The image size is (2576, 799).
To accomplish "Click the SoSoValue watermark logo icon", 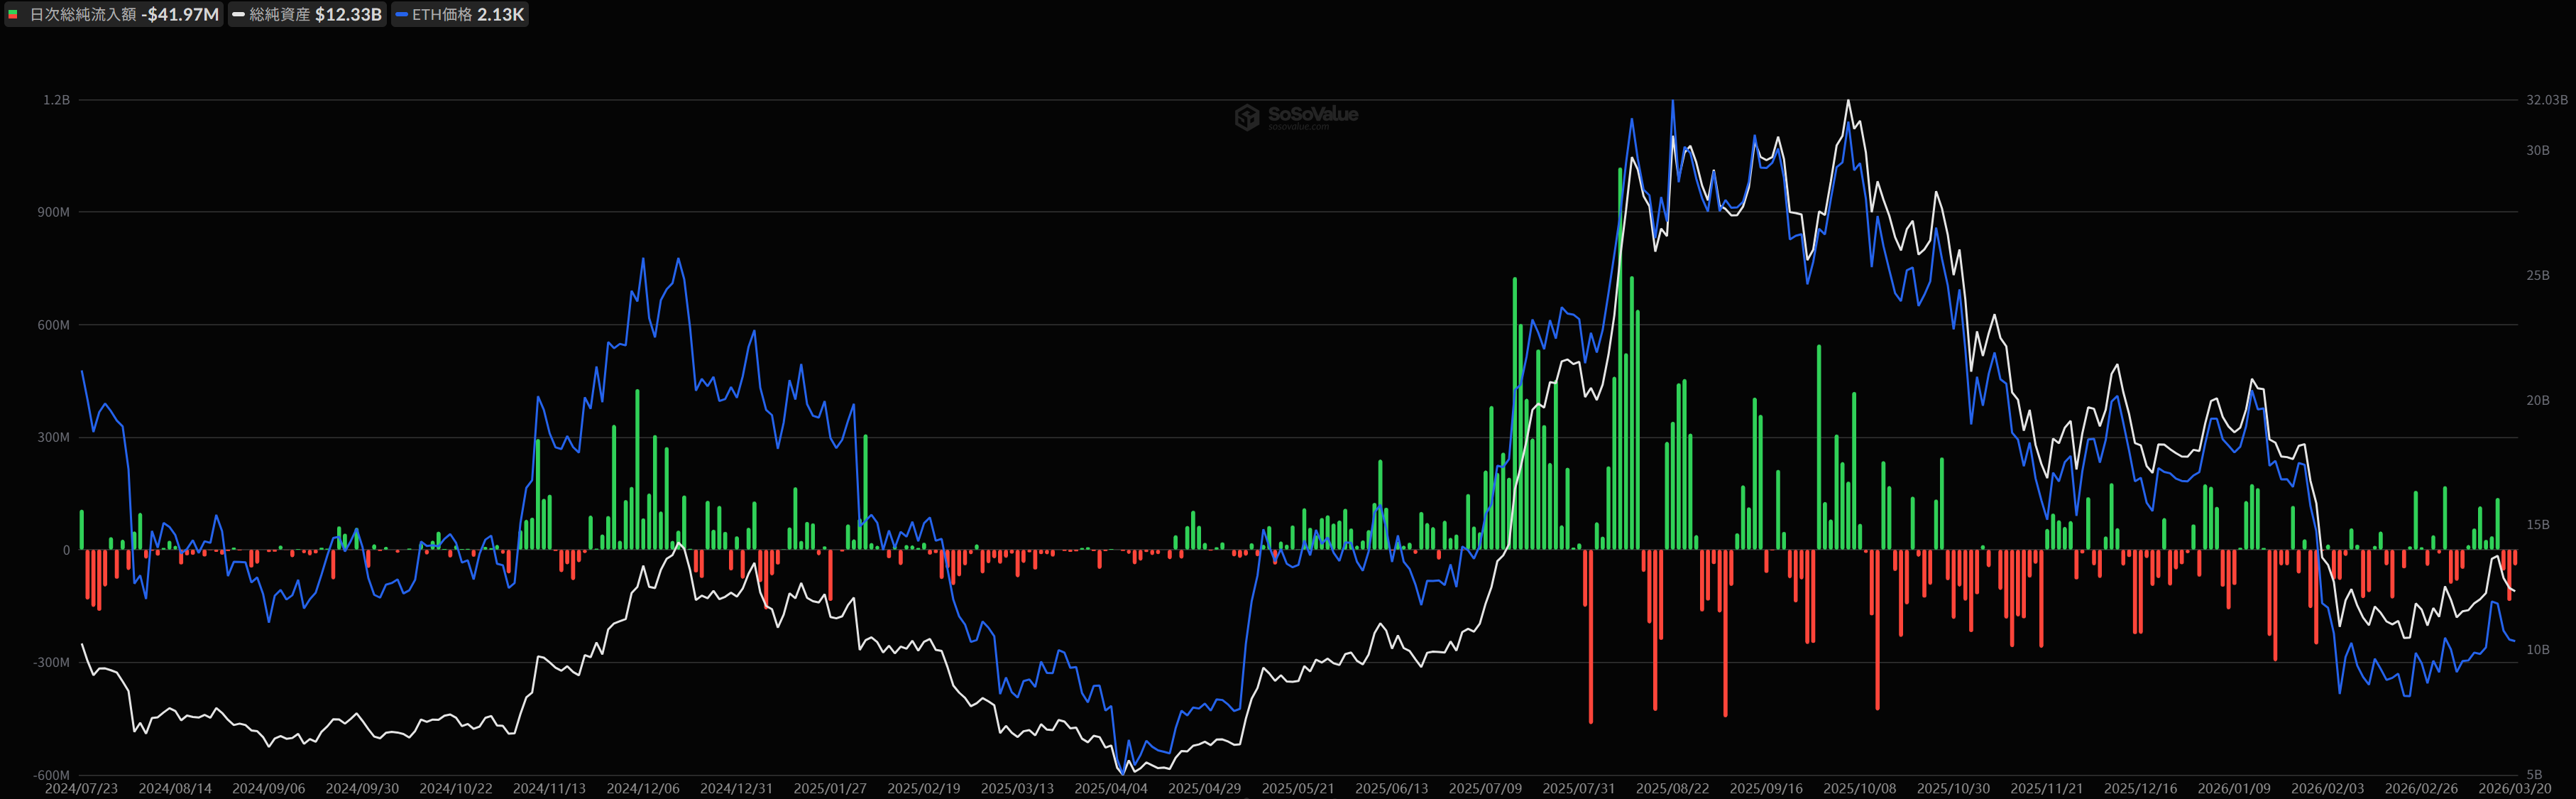I will point(1246,117).
